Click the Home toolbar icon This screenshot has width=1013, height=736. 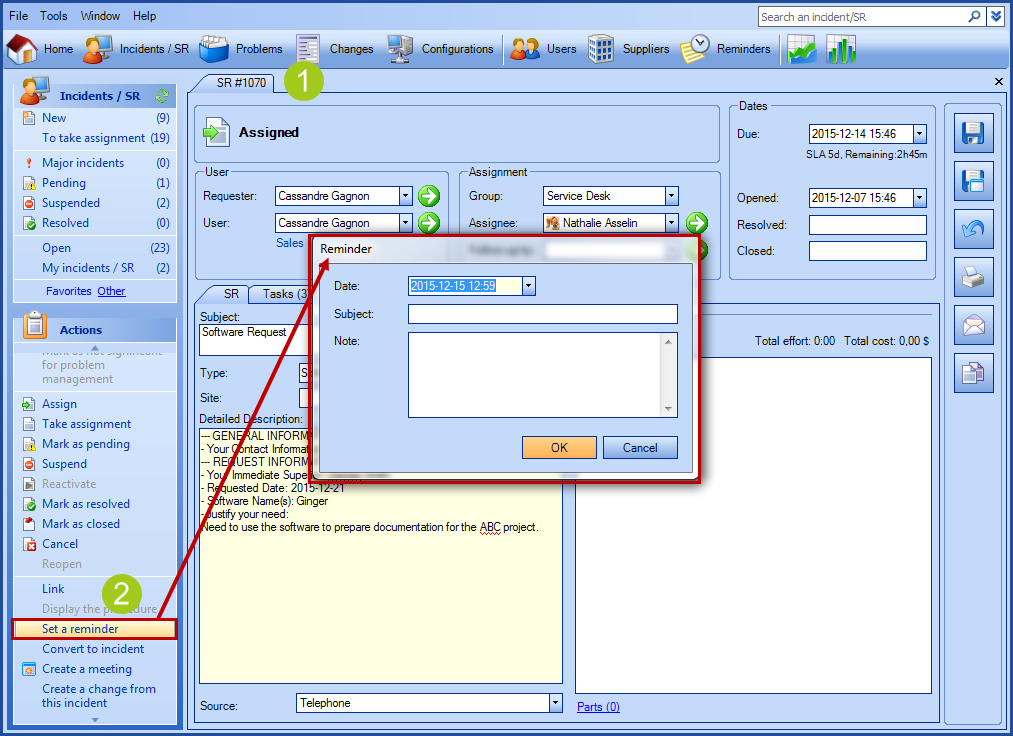pyautogui.click(x=44, y=48)
